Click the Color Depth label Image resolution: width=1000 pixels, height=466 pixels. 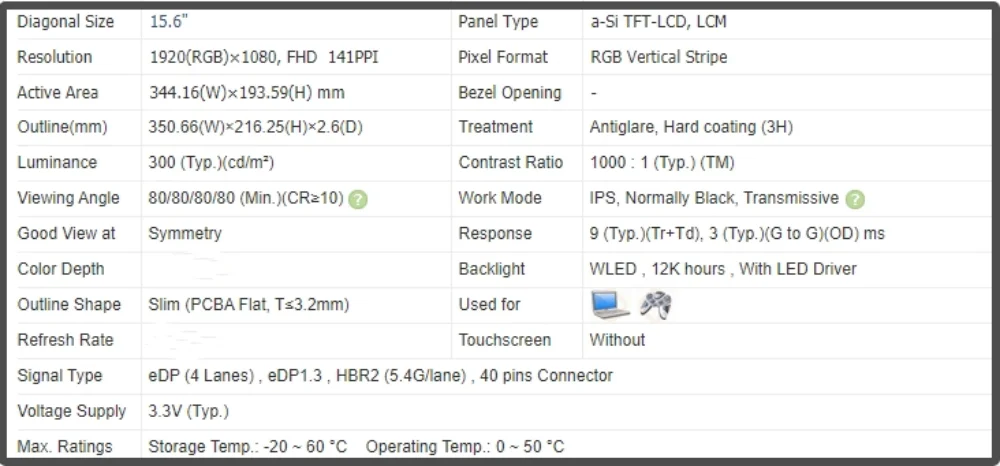61,269
